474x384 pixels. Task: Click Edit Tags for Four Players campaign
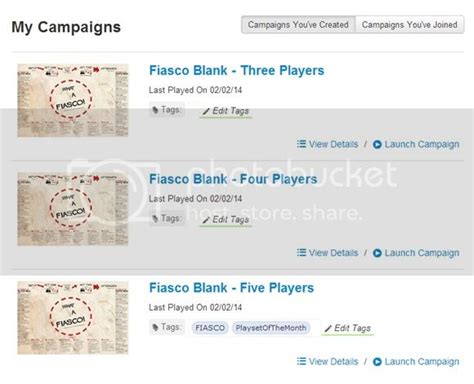point(226,220)
